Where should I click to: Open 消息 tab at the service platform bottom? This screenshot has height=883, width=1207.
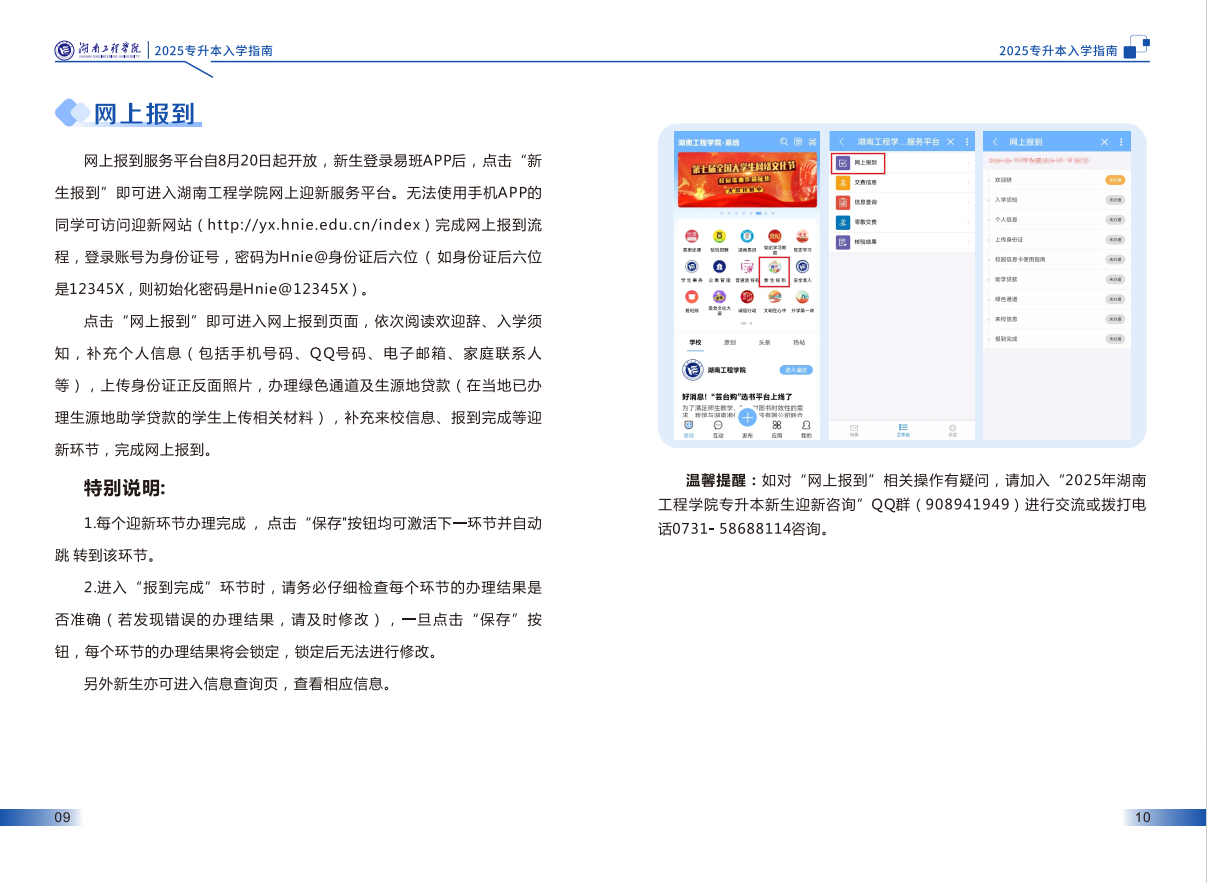point(854,430)
